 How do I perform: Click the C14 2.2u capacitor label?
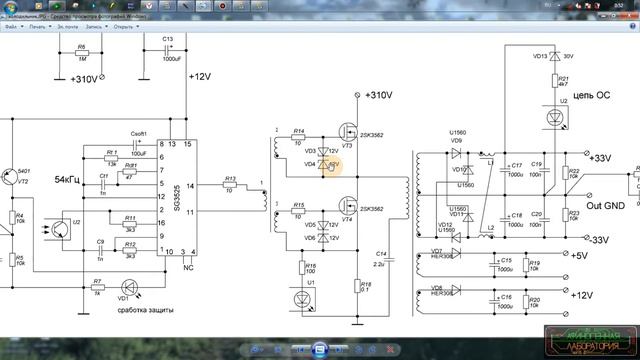380,259
